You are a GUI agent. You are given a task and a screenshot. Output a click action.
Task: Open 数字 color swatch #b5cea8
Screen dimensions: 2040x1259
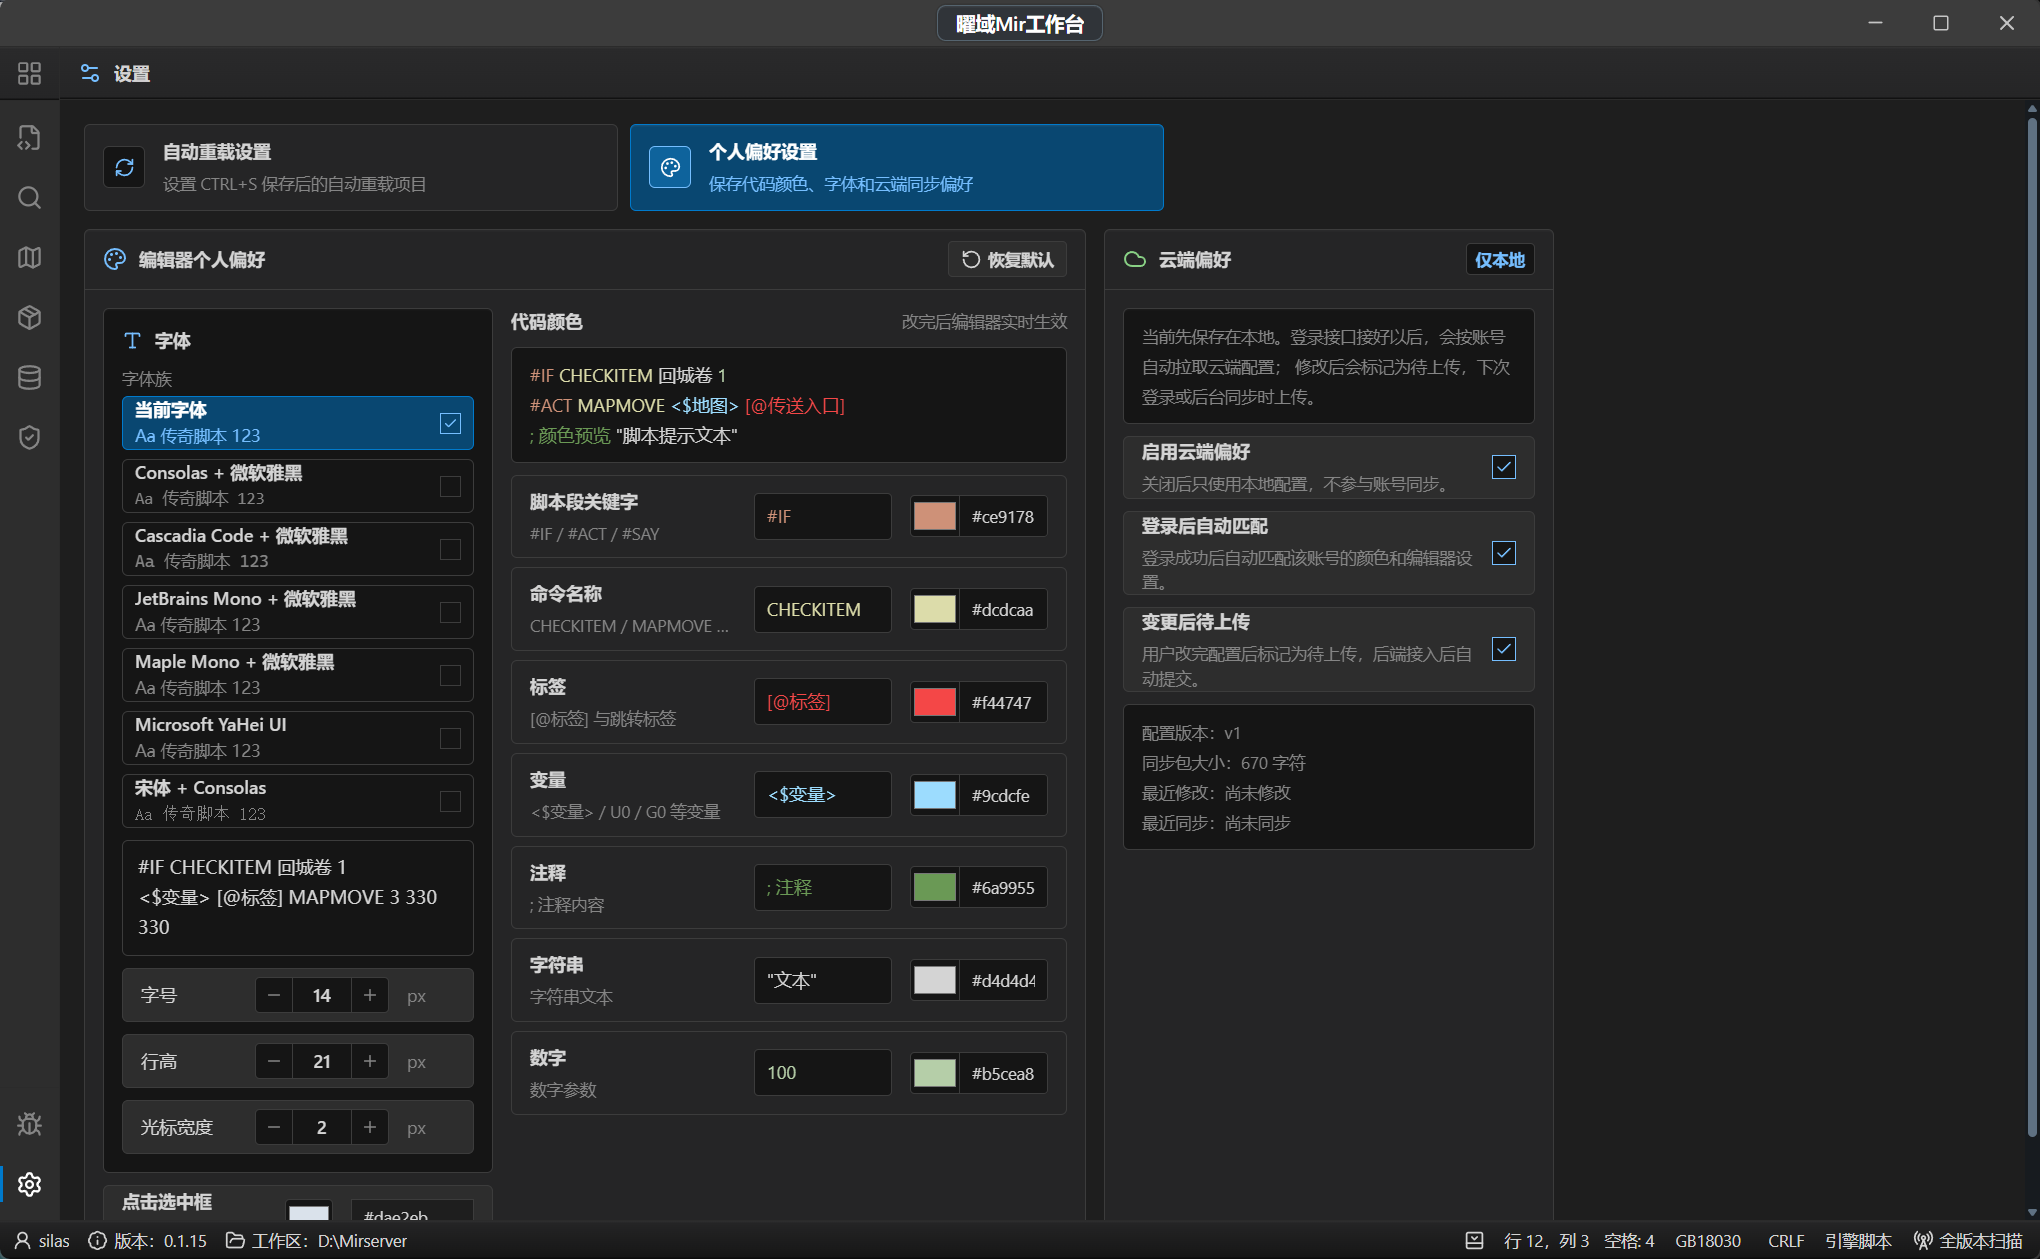[935, 1073]
